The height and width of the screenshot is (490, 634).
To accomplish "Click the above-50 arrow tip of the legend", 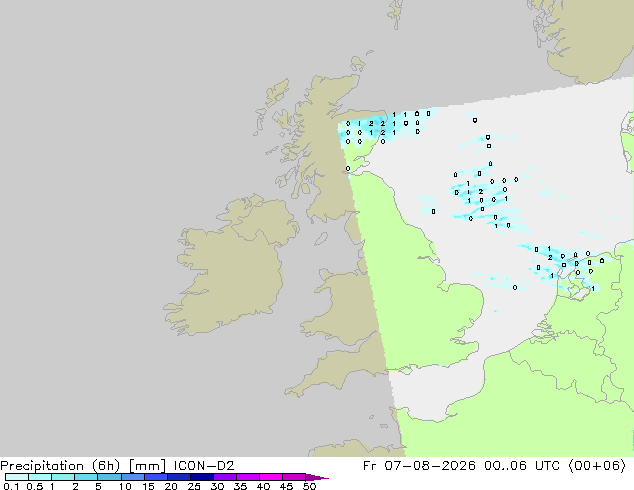I will tap(317, 477).
